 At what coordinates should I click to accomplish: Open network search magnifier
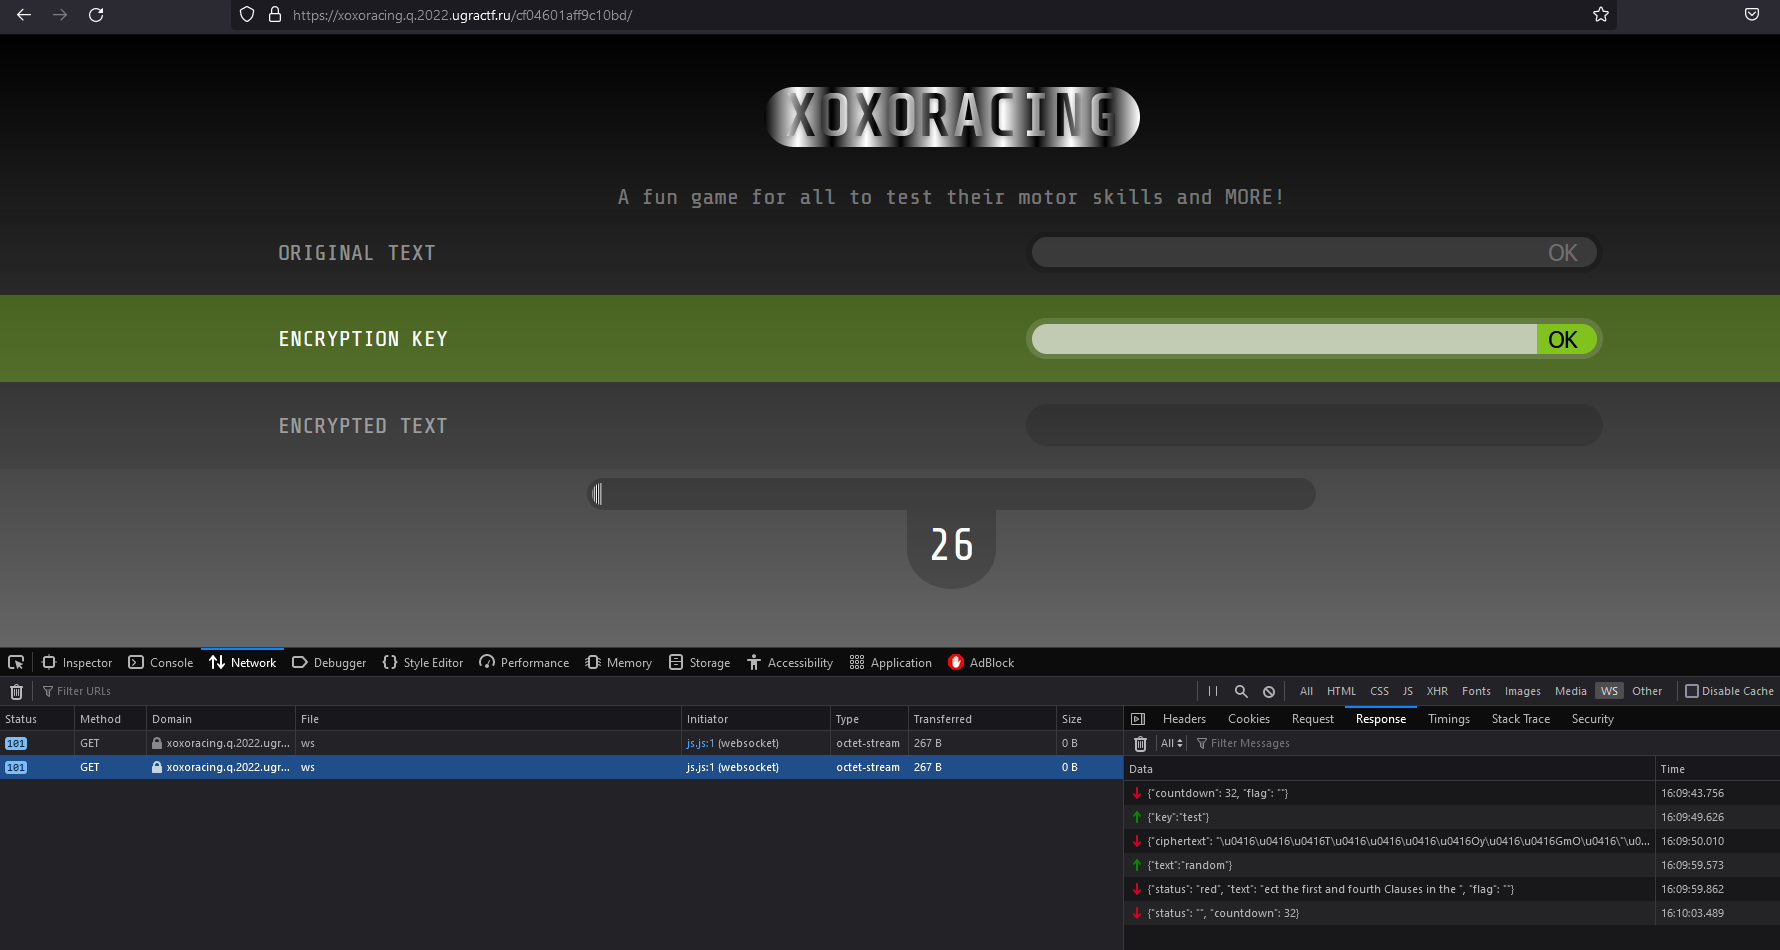(1241, 691)
